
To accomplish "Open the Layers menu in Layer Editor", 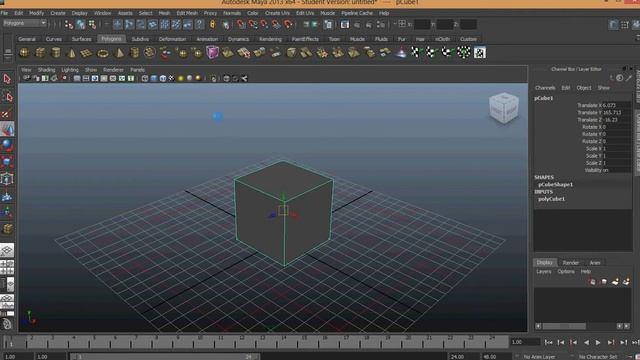I will click(544, 271).
